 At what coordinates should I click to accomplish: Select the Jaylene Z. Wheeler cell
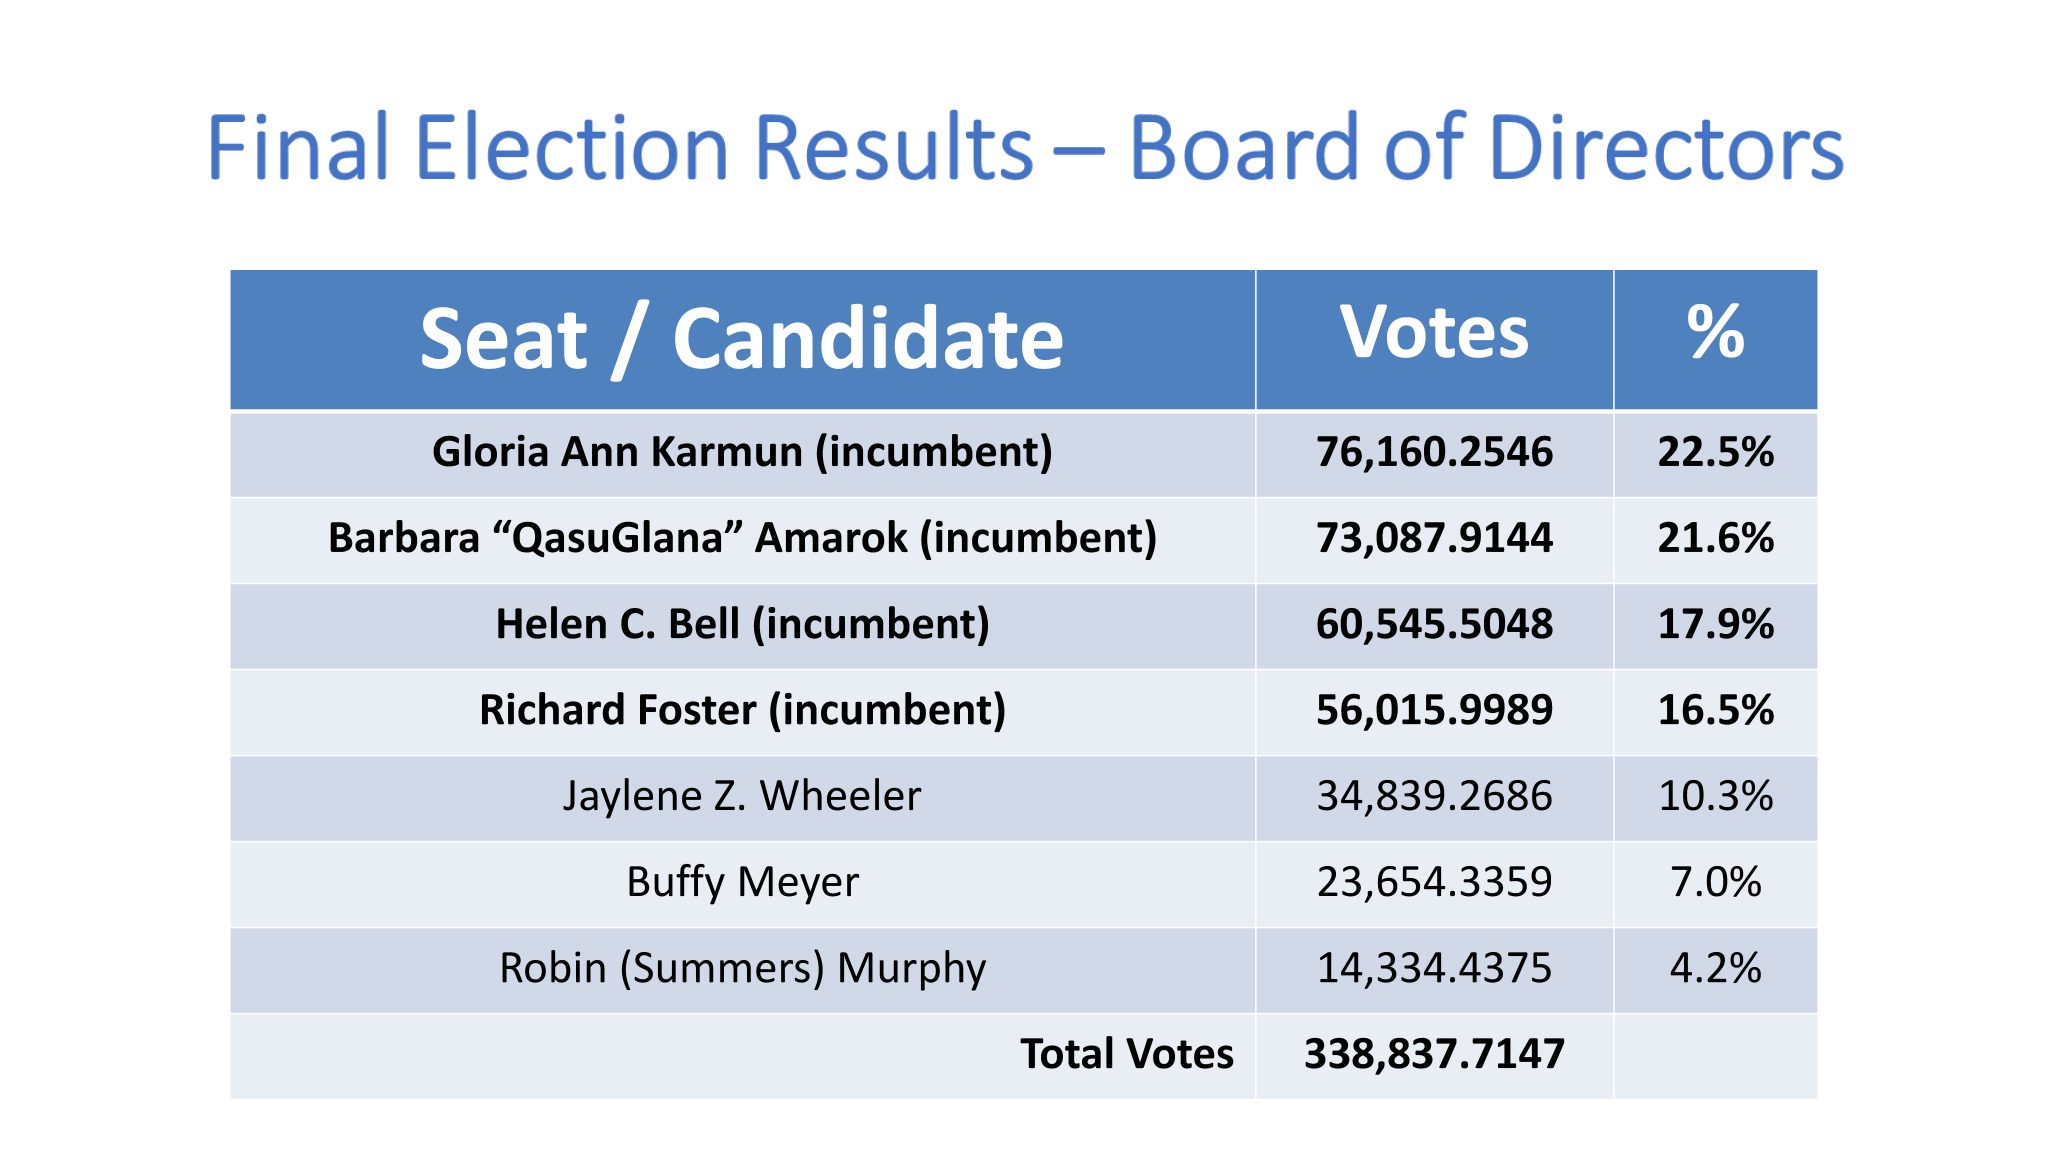click(x=742, y=796)
